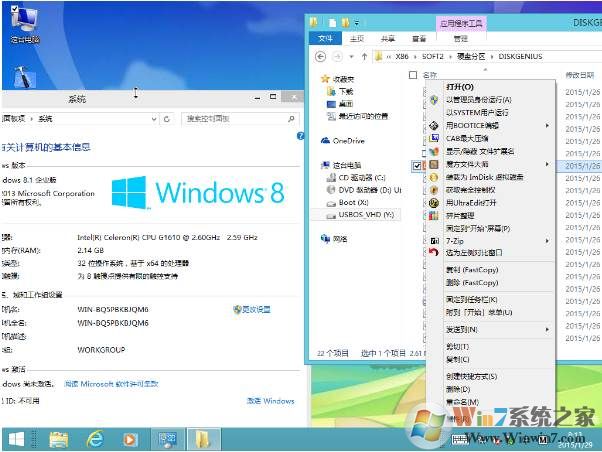Click the SOFT2 breadcrumb in address bar

(432, 57)
